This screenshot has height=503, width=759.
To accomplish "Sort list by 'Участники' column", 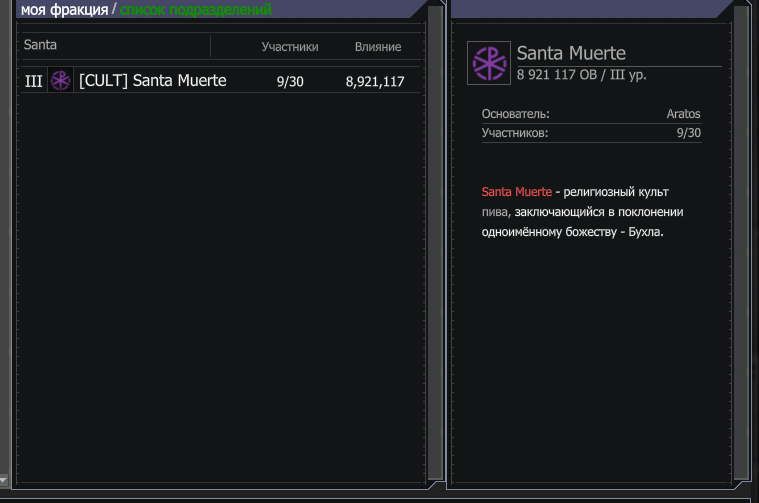I will [x=289, y=47].
